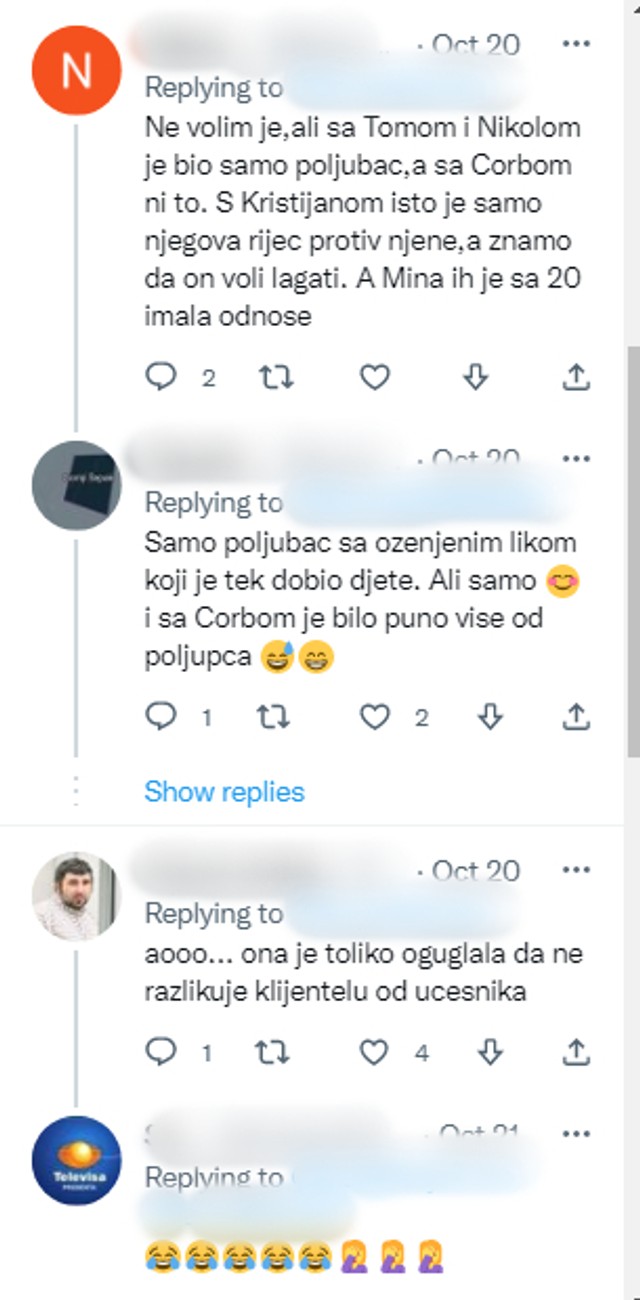Open the ellipsis menu on the bottom tweet
The height and width of the screenshot is (1300, 640).
(575, 1133)
